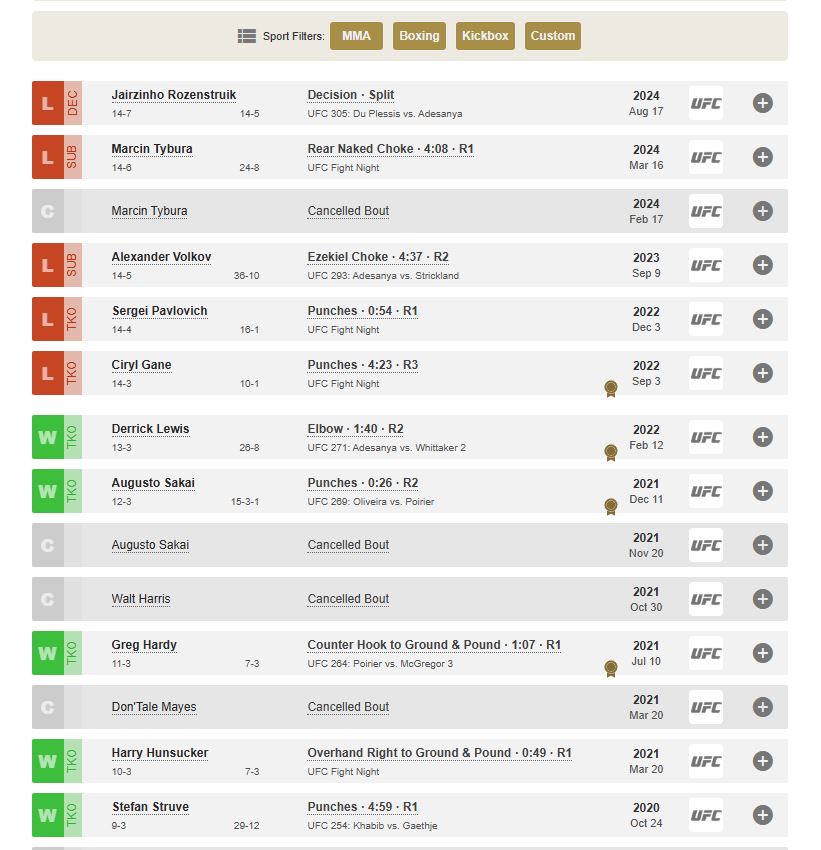This screenshot has height=850, width=821.
Task: Select the Kickbox sport filter
Action: 485,36
